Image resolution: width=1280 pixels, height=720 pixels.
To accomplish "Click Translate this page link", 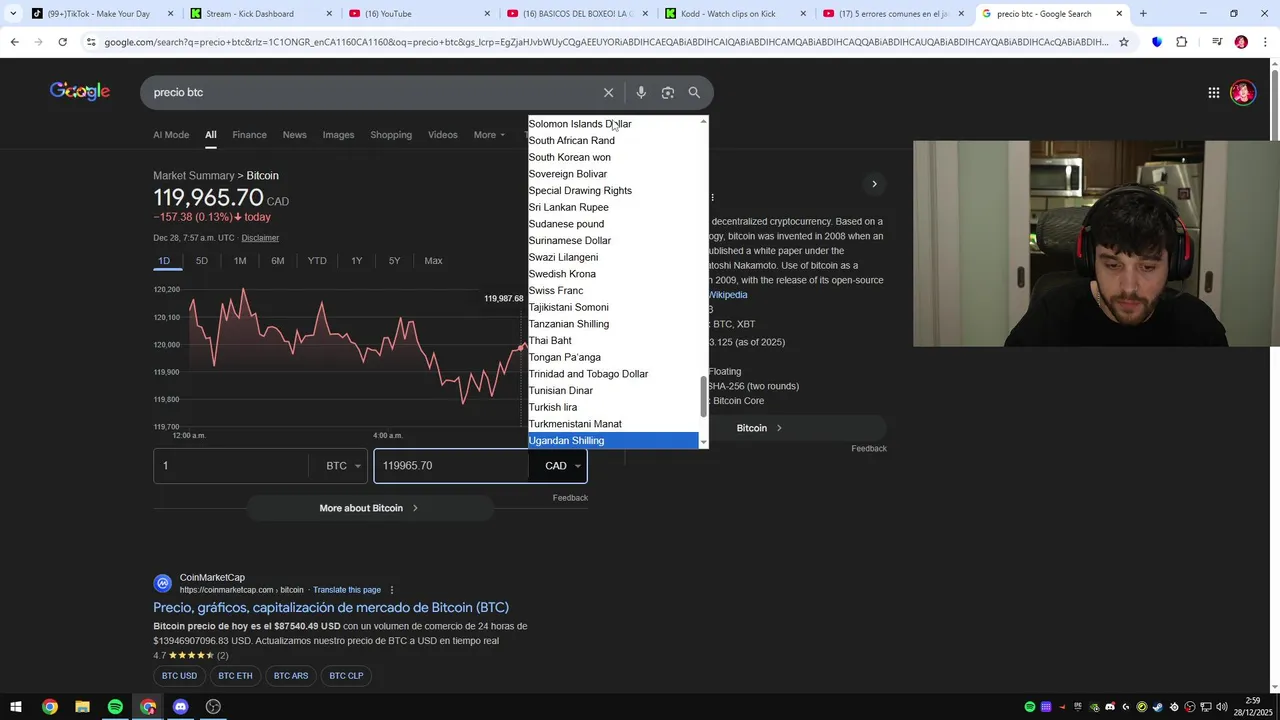I will point(347,590).
